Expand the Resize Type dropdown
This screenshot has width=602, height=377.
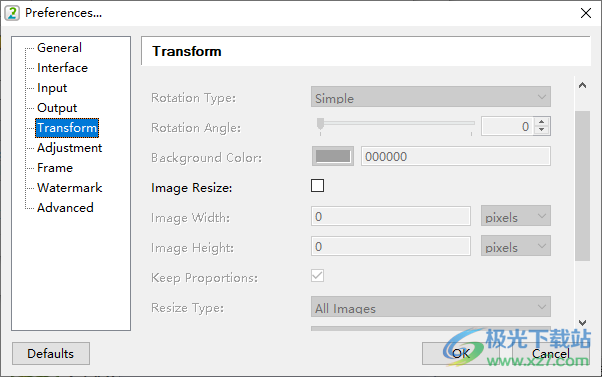click(x=431, y=306)
